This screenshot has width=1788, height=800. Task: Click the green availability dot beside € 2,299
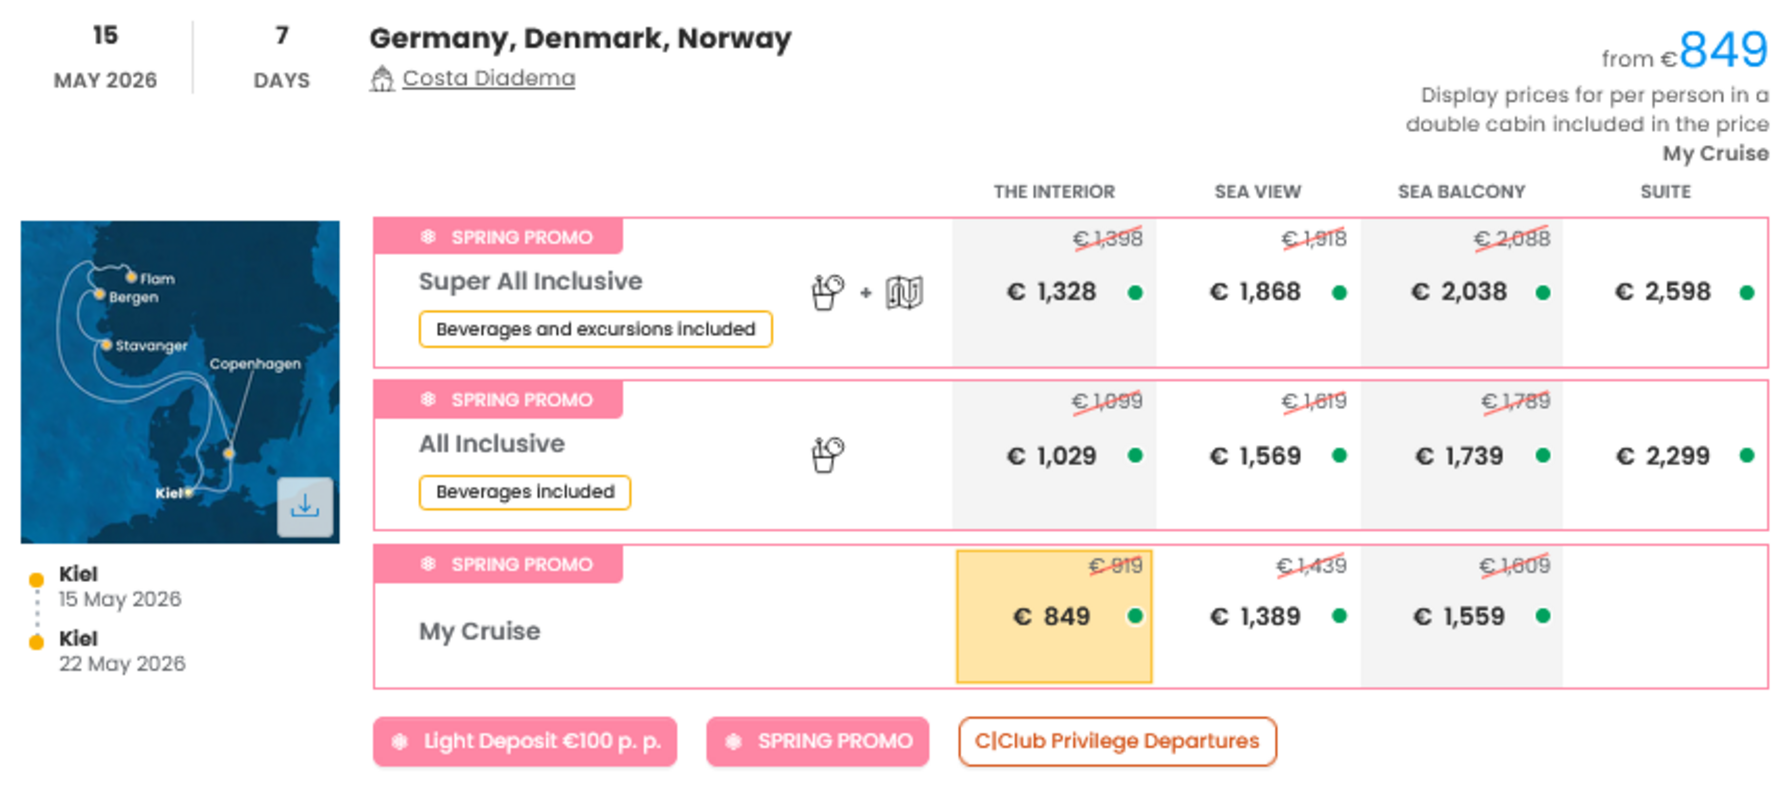tap(1746, 456)
